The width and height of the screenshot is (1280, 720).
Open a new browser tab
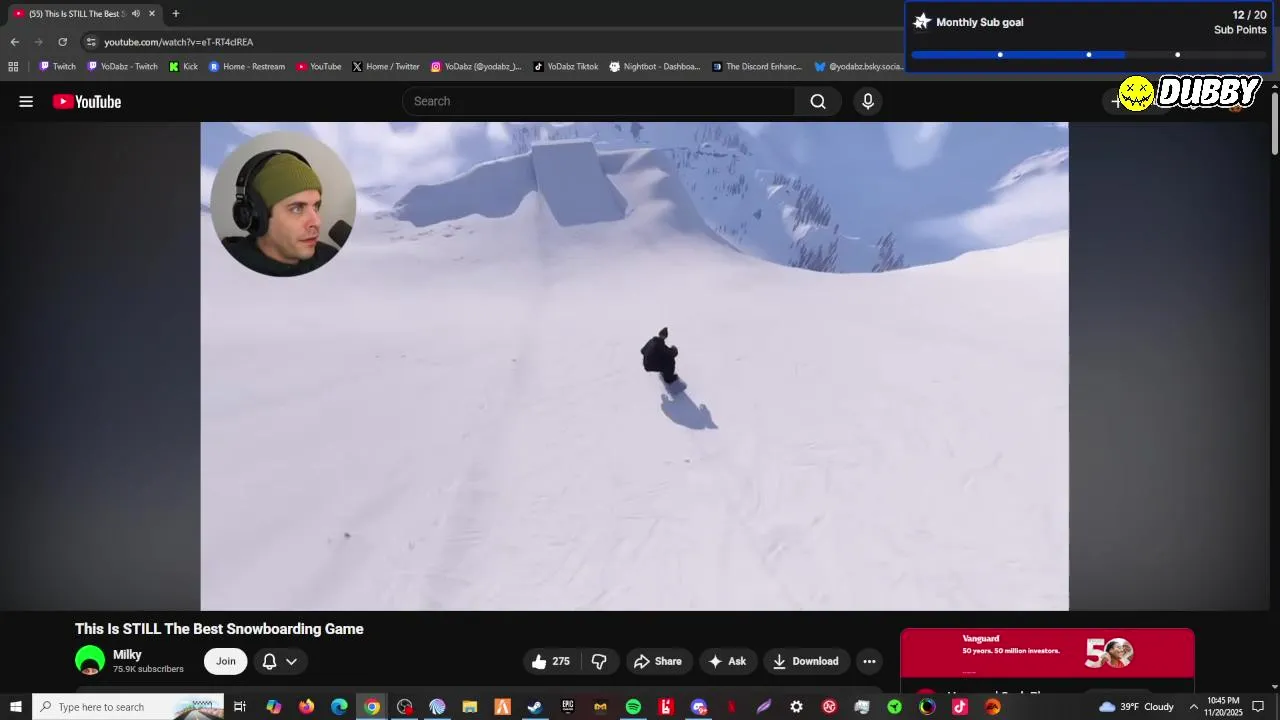click(x=176, y=14)
